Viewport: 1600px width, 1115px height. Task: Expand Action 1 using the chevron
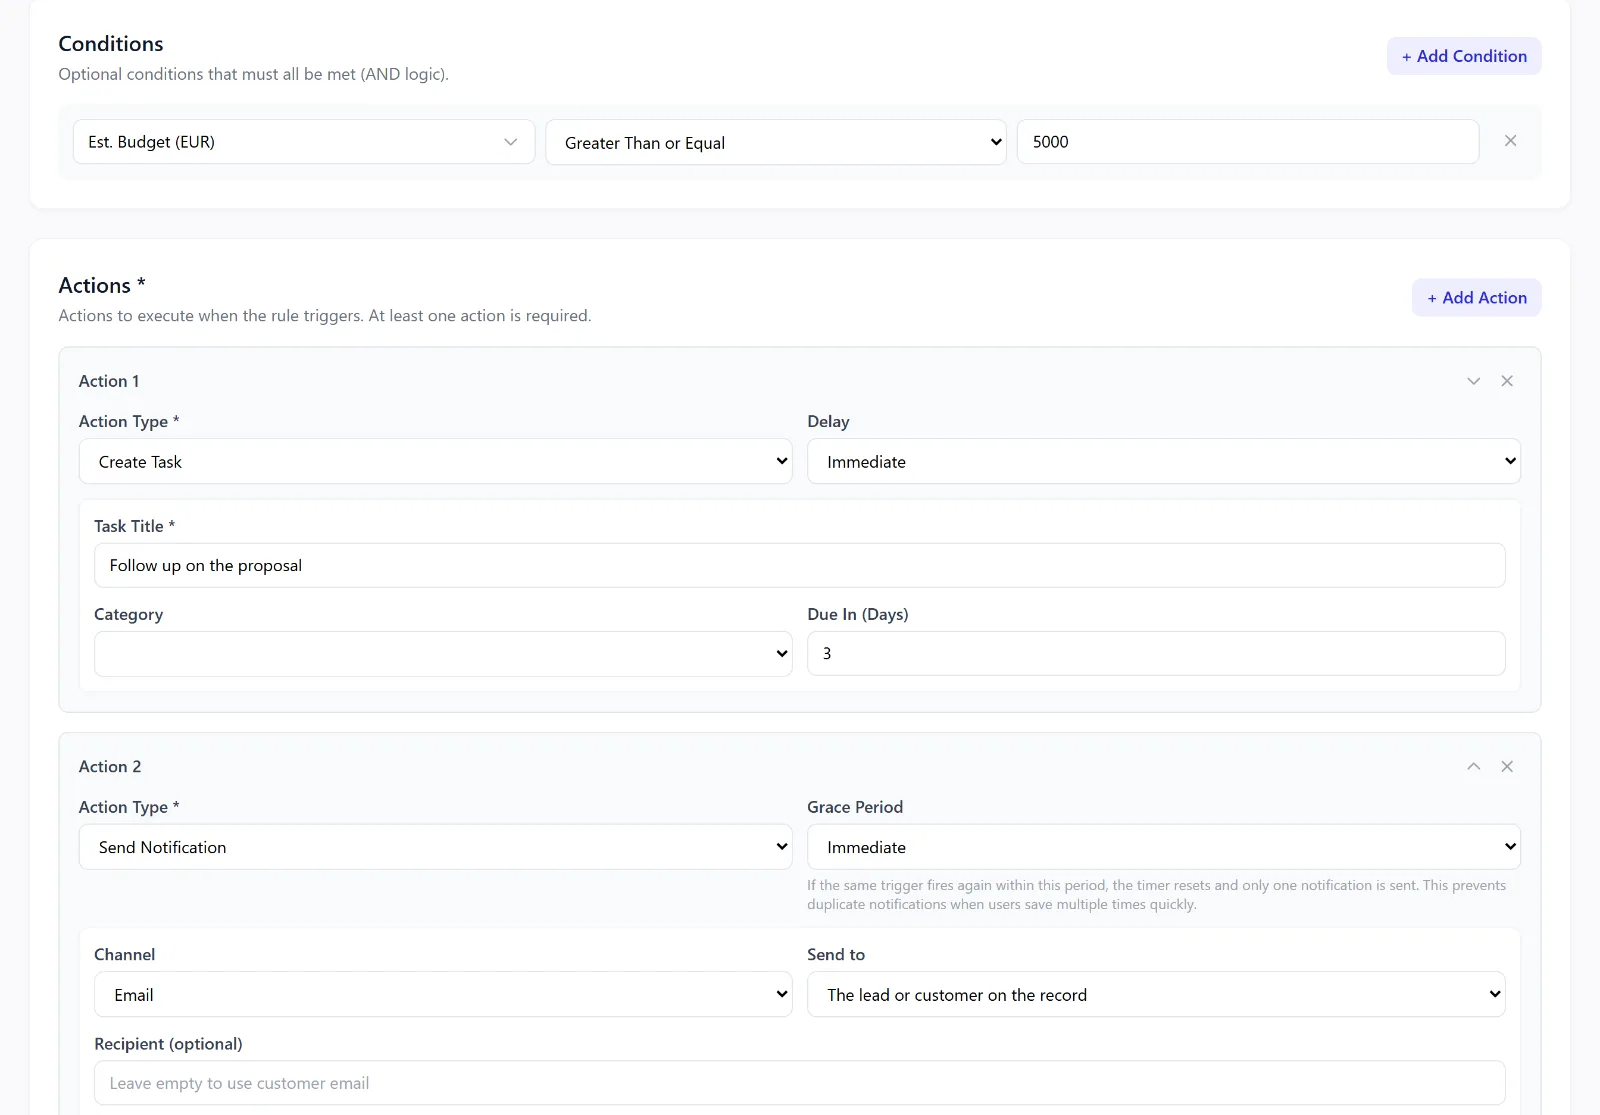pos(1473,381)
